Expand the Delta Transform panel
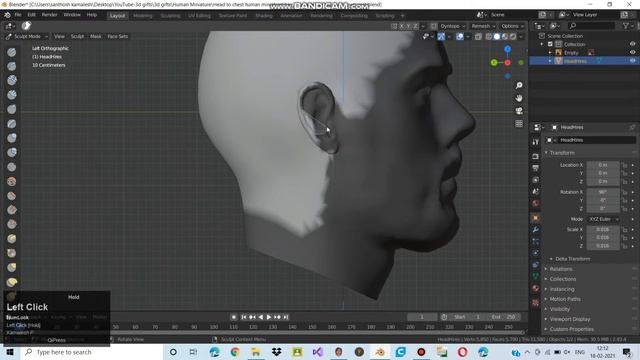 point(572,259)
